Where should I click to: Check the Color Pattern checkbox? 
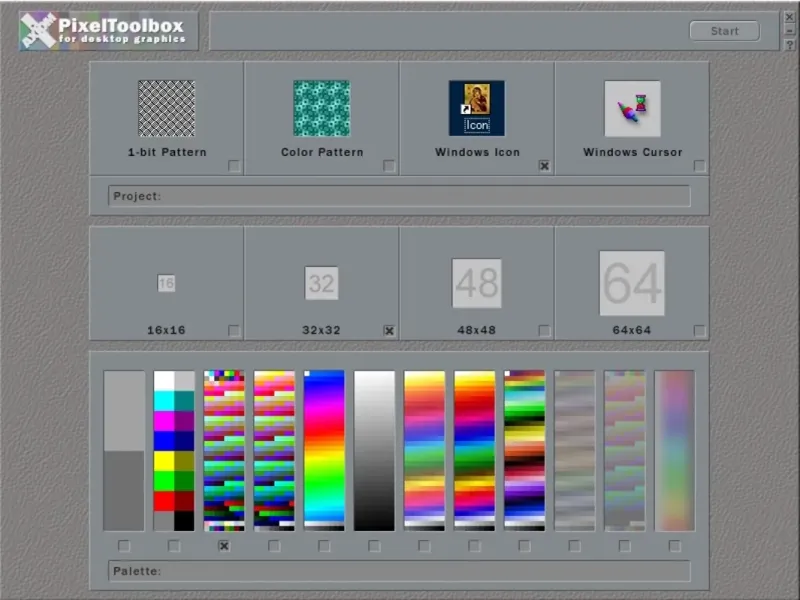pyautogui.click(x=389, y=166)
